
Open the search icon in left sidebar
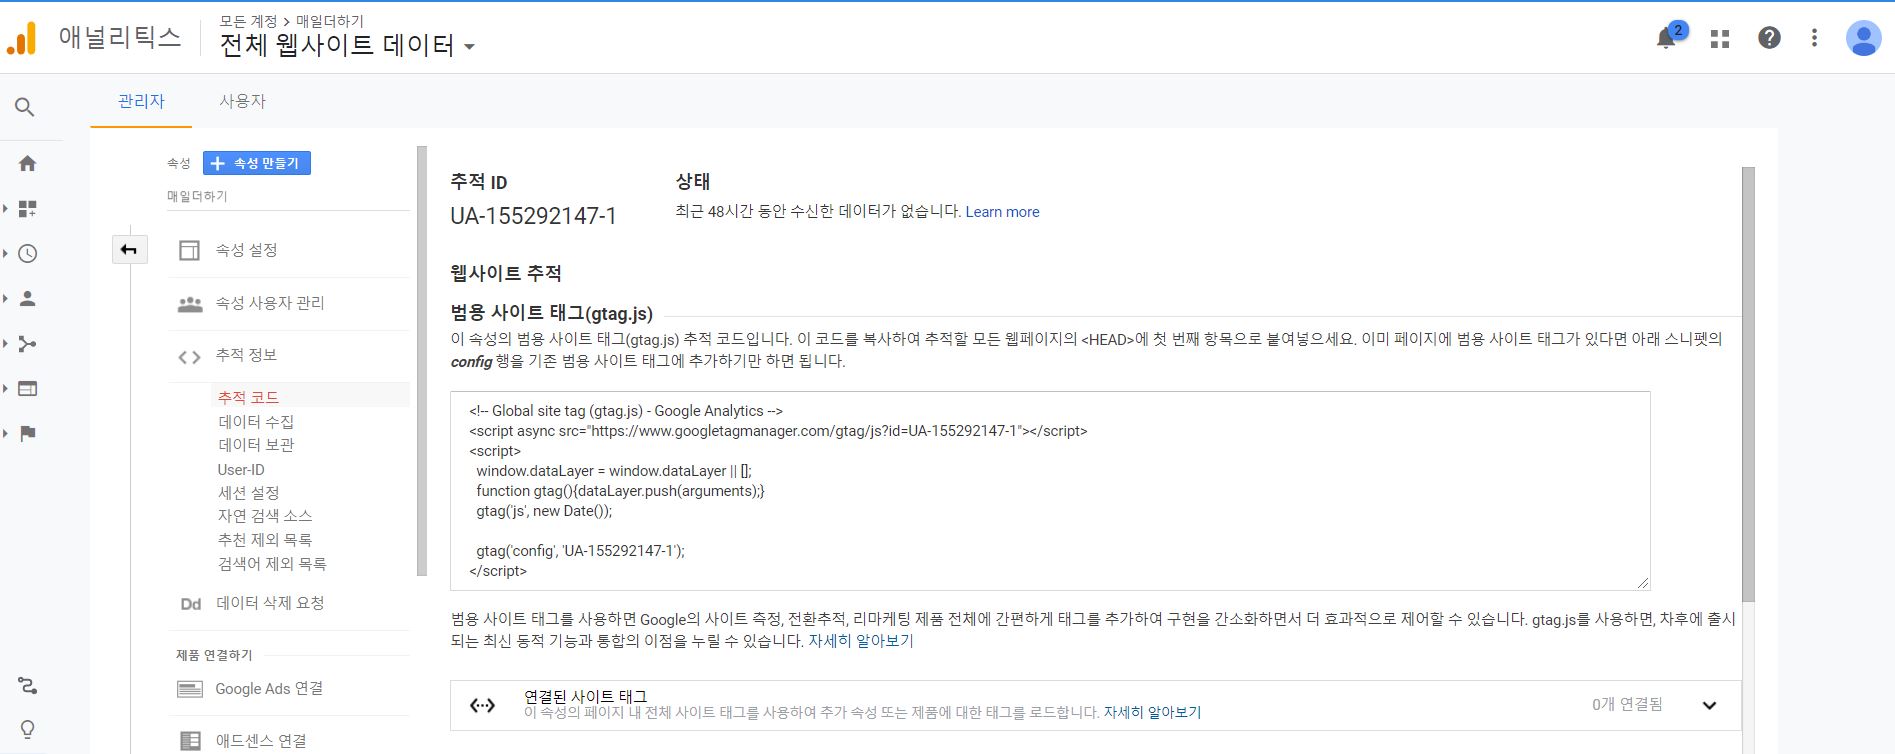(x=25, y=107)
